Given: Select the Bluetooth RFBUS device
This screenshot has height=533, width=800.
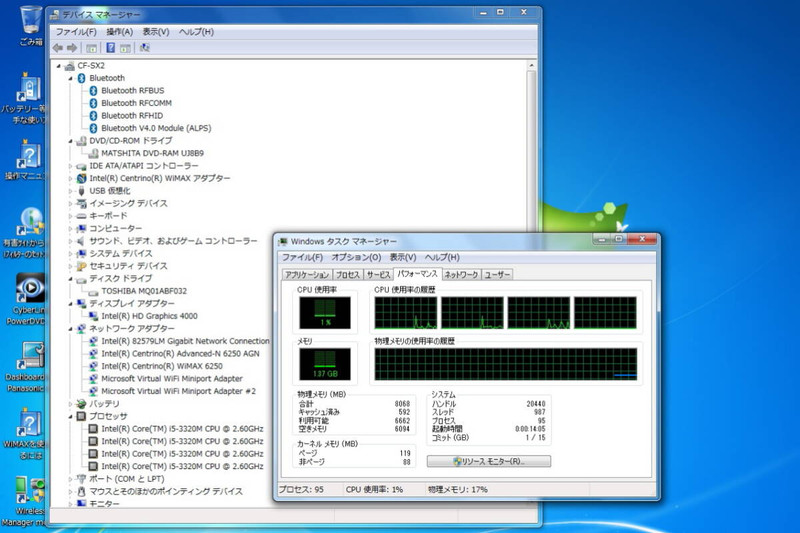Looking at the screenshot, I should [133, 90].
